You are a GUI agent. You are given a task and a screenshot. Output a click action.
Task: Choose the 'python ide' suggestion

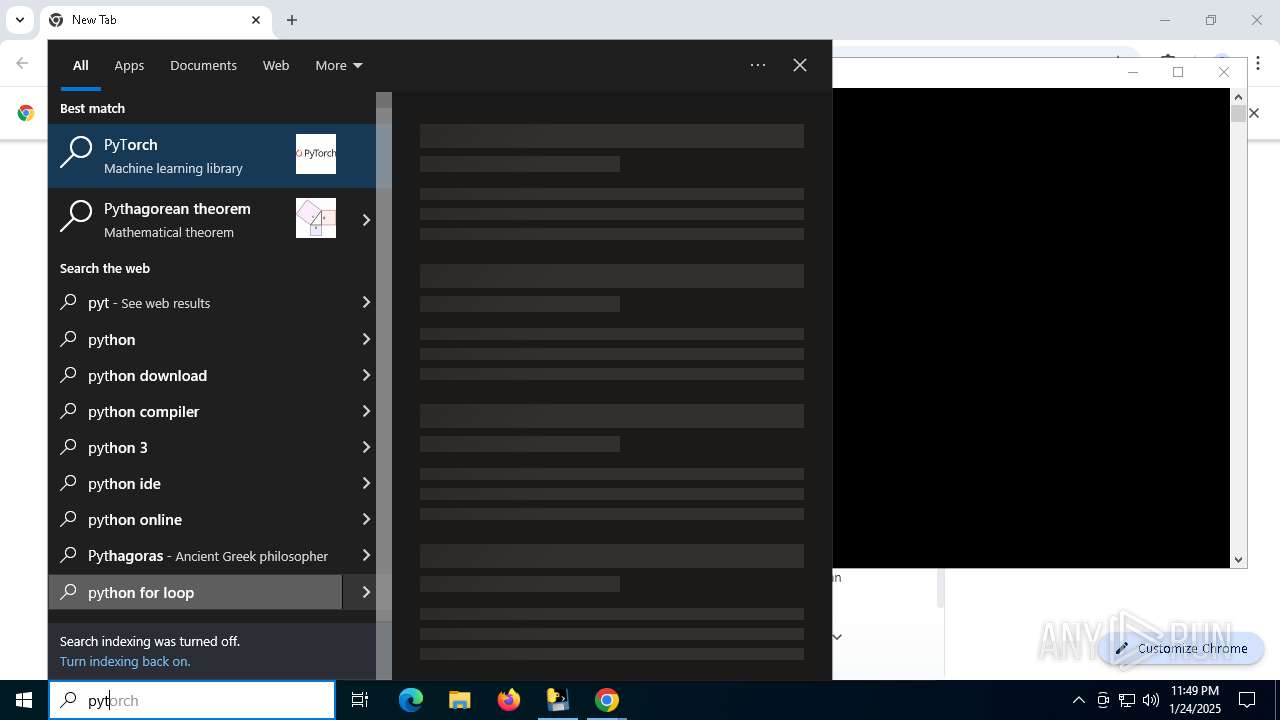[x=195, y=484]
